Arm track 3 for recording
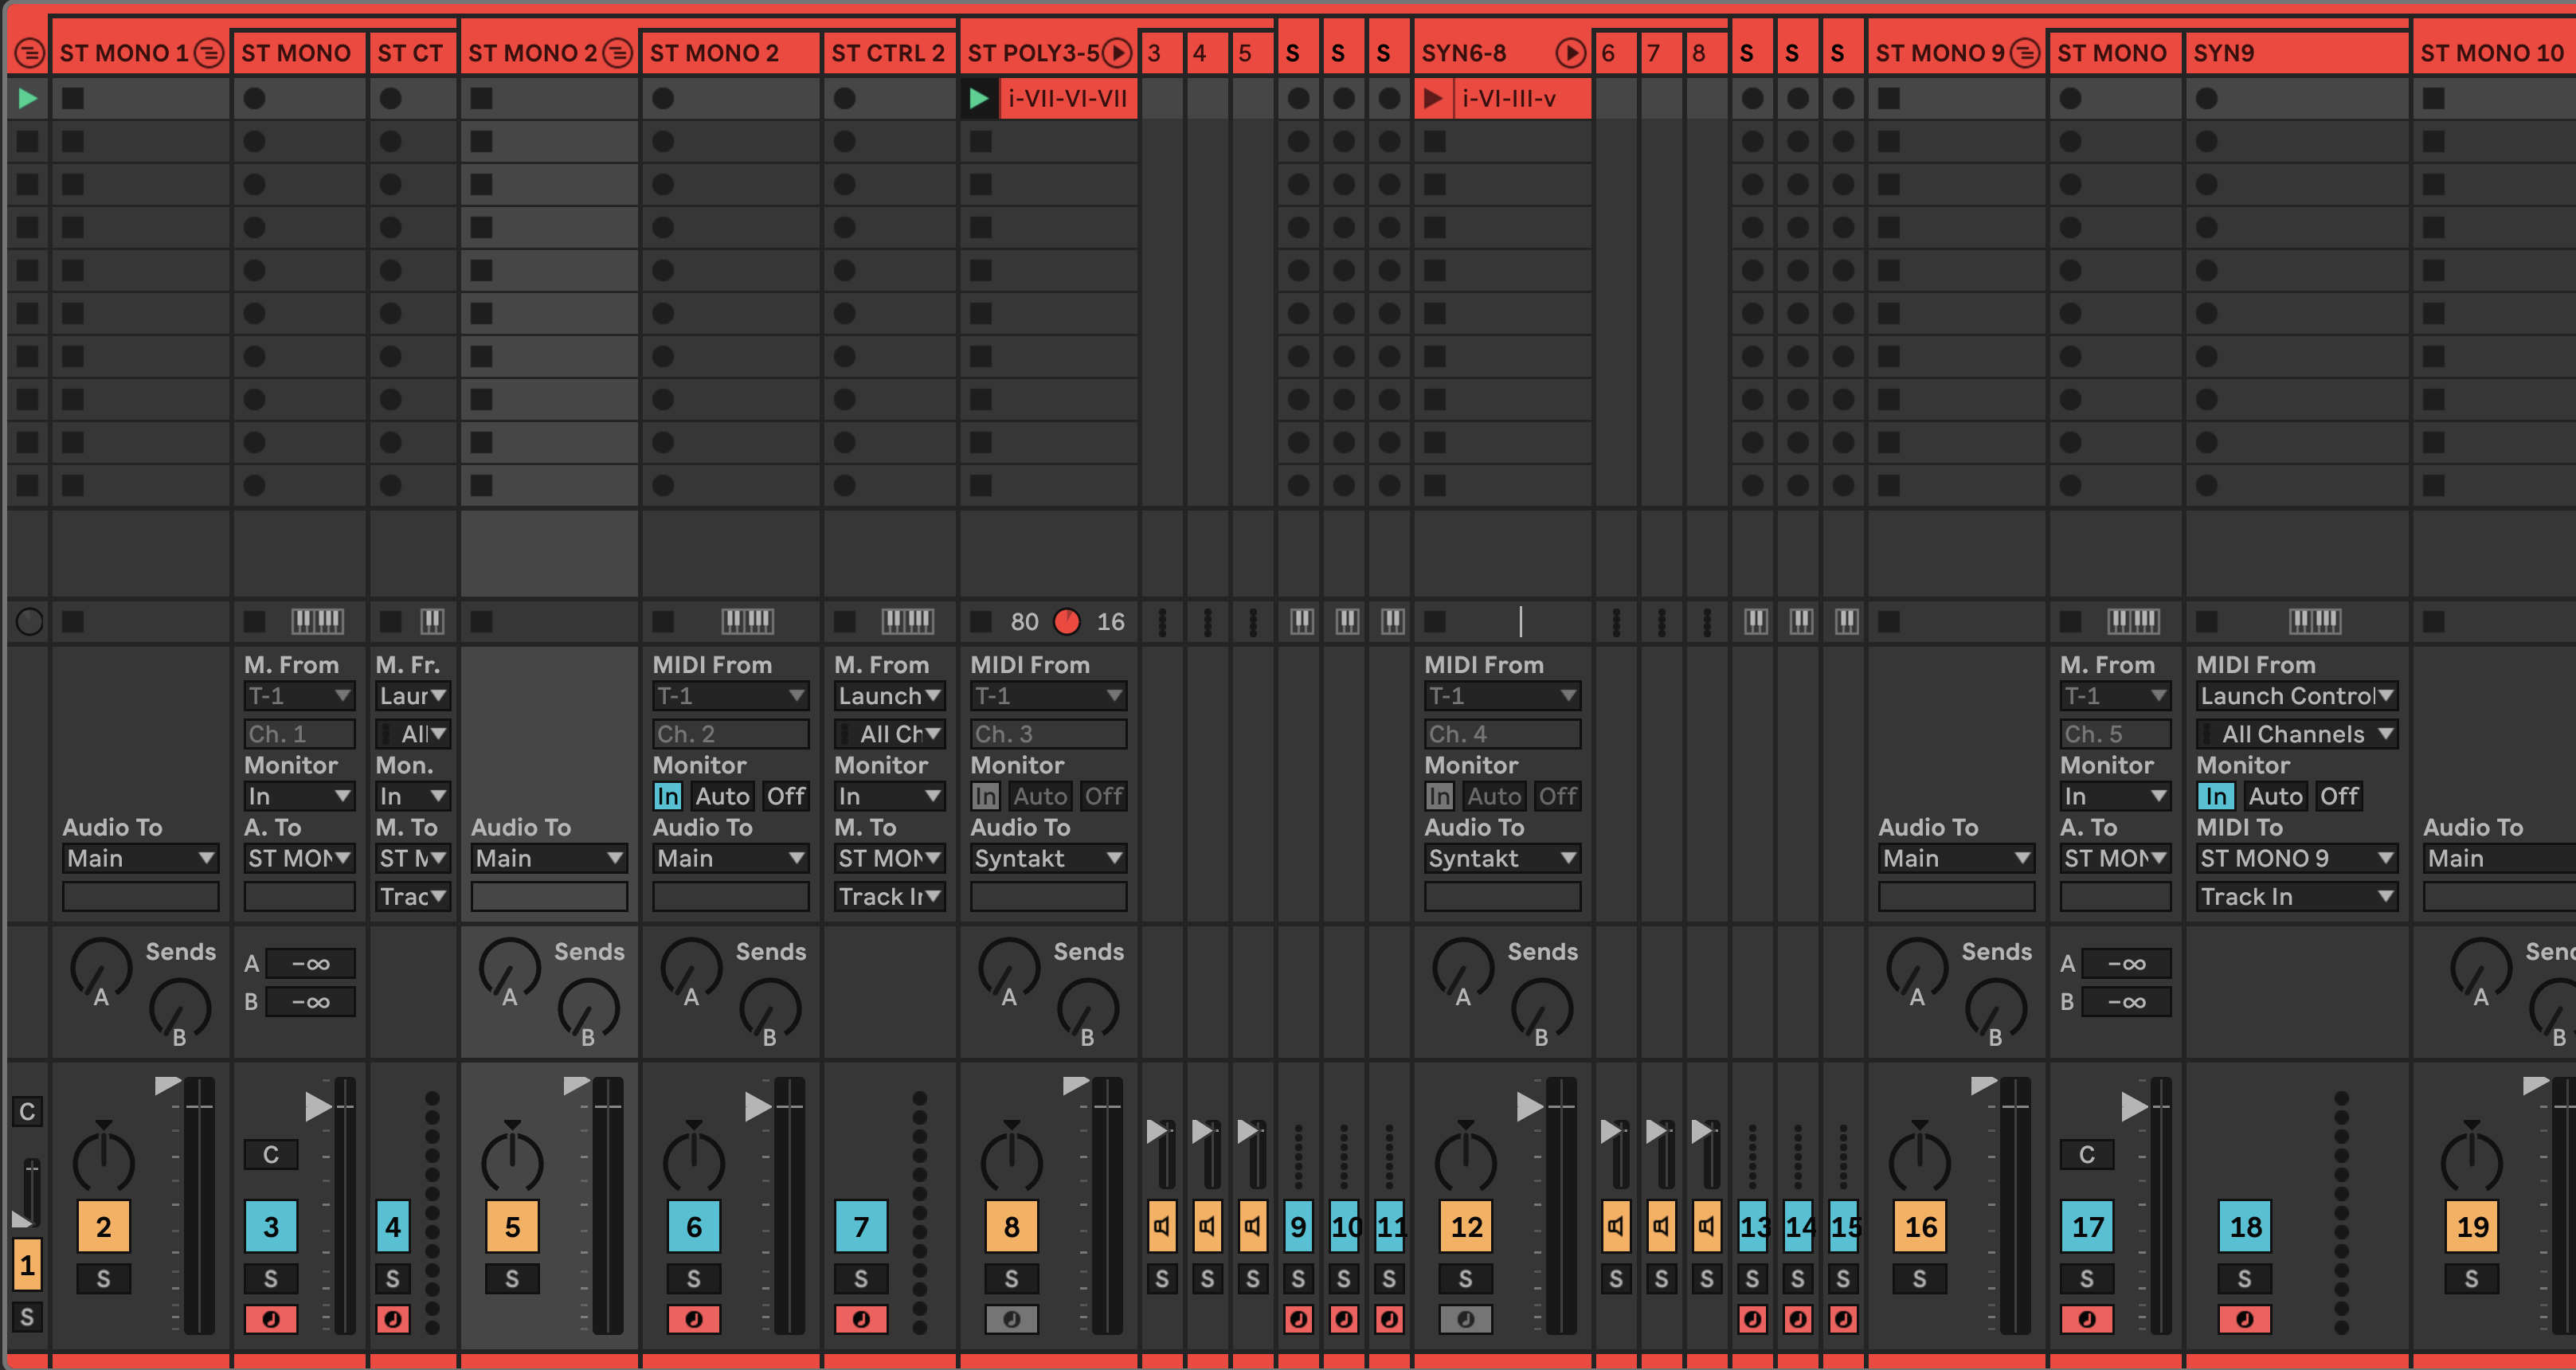The width and height of the screenshot is (2576, 1370). 271,1319
